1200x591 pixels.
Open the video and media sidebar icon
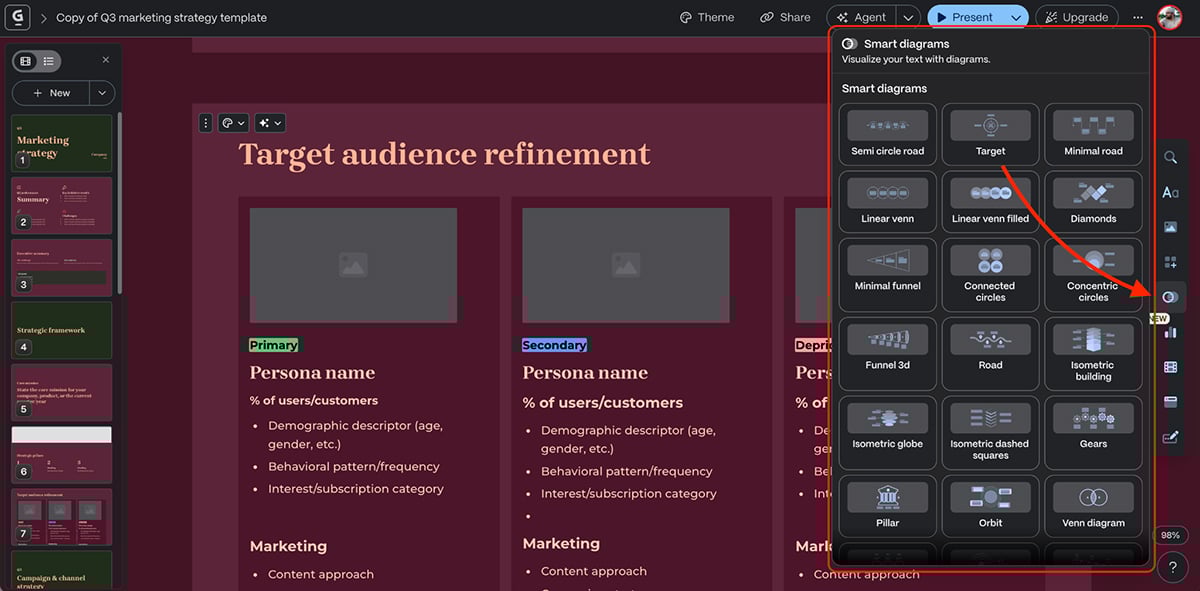tap(1170, 367)
